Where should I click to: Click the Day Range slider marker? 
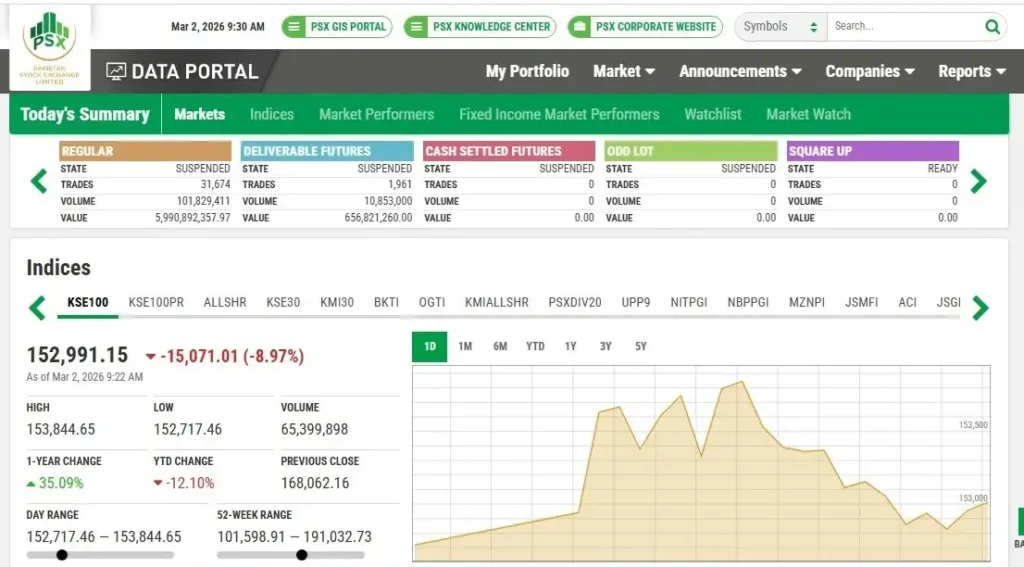62,555
